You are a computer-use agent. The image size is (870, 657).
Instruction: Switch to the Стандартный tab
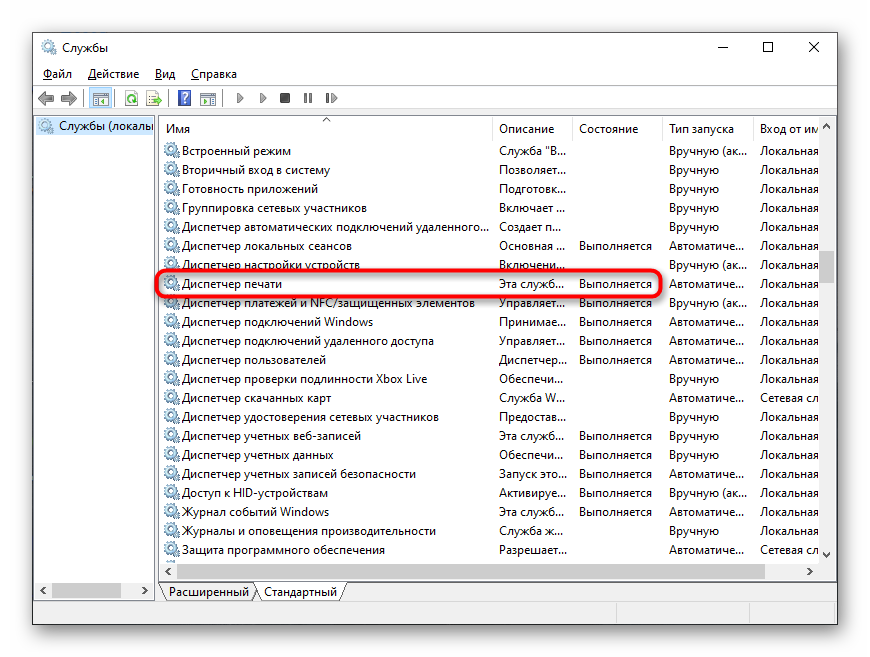(299, 592)
